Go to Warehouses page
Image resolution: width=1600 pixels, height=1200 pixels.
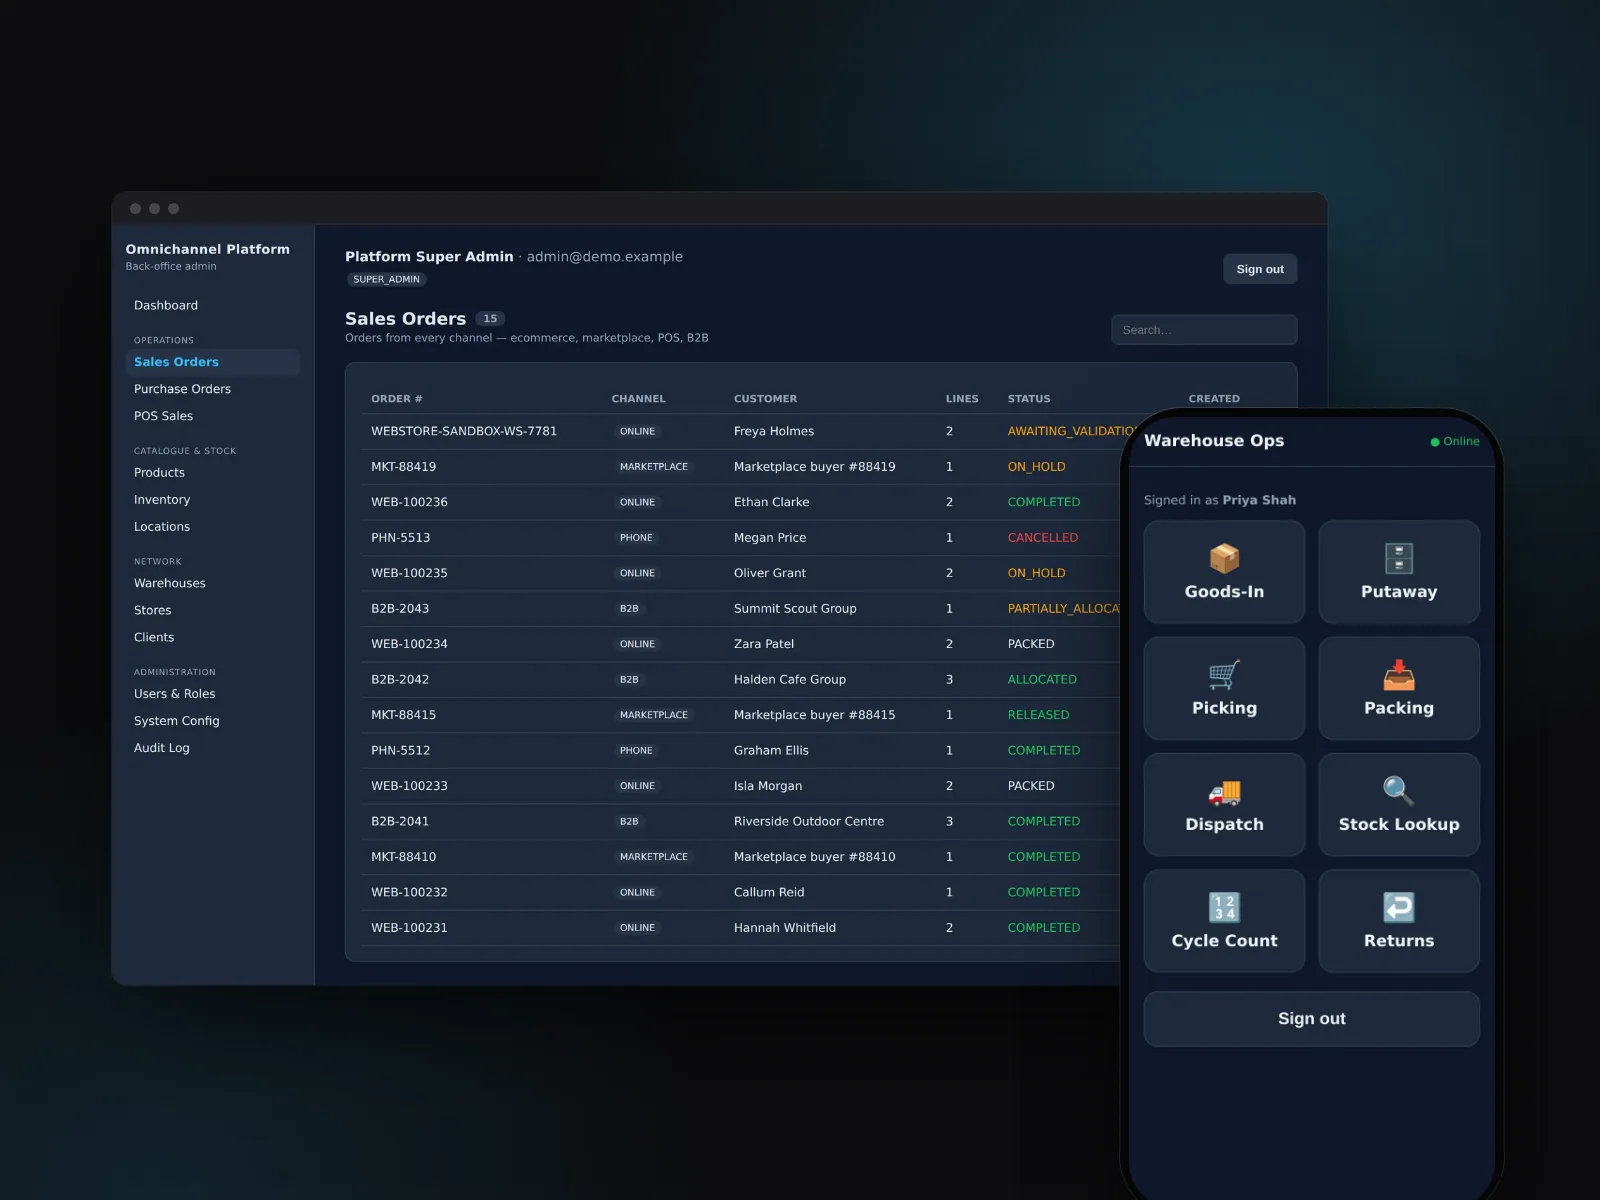click(x=170, y=583)
